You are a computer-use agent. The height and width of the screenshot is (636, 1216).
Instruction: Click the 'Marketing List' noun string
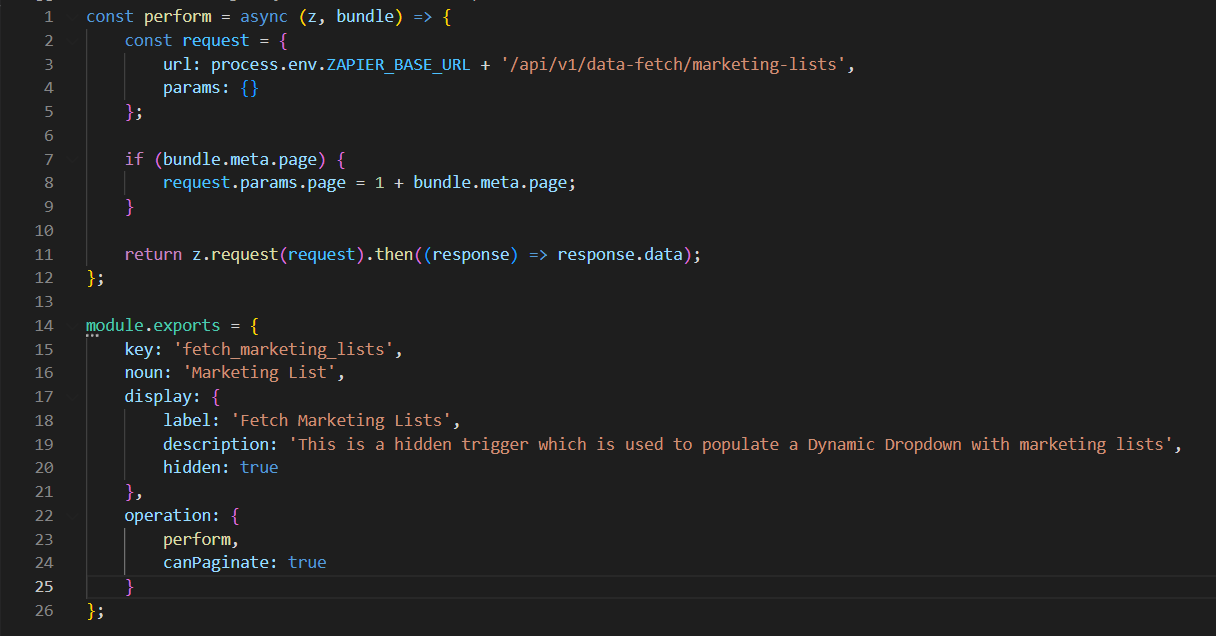point(259,373)
